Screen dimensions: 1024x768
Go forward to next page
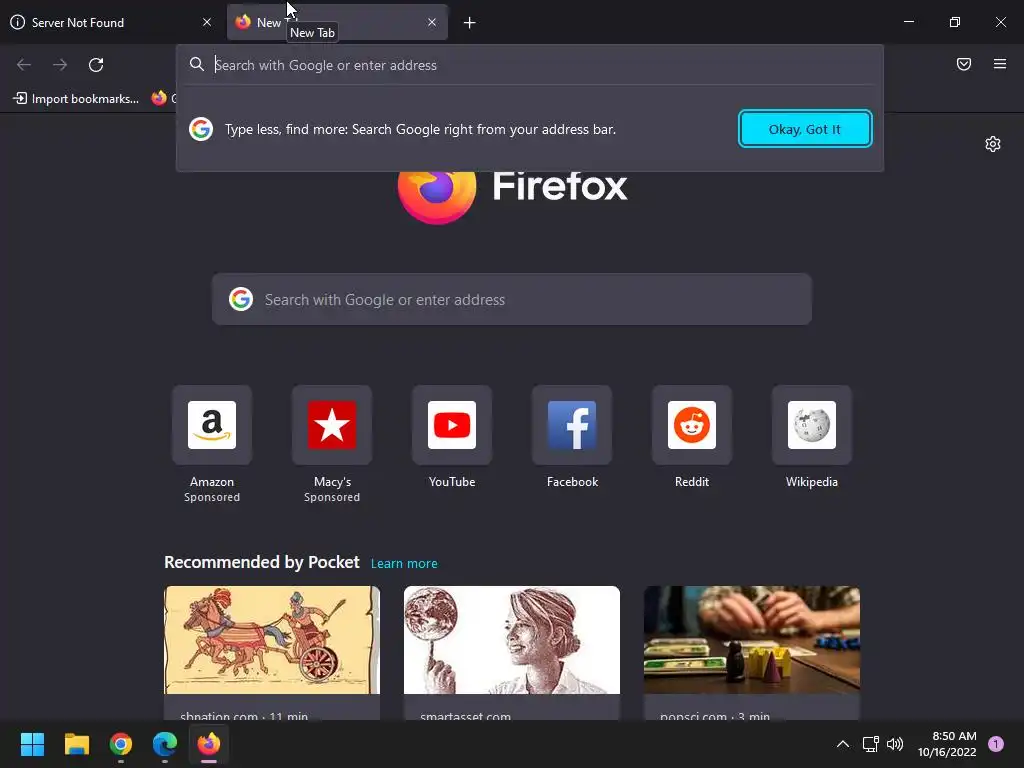coord(60,65)
